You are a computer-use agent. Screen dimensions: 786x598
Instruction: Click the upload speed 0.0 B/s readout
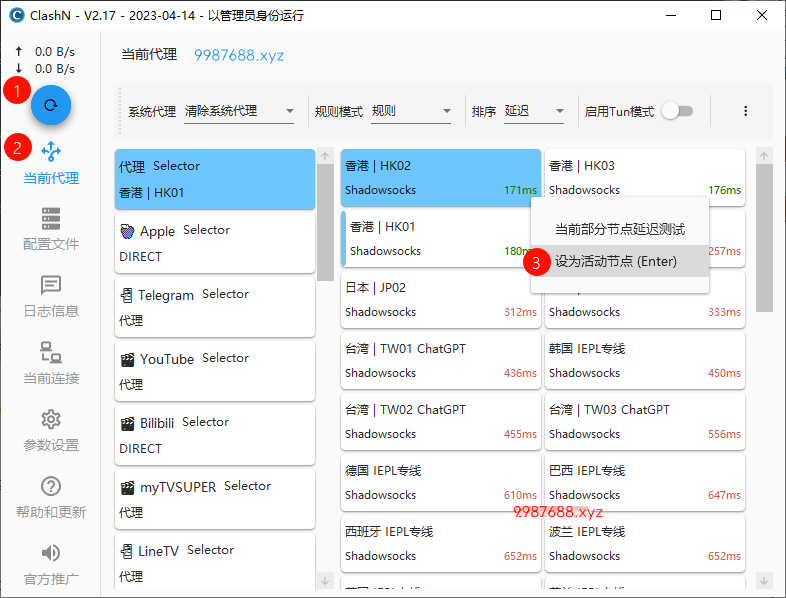pyautogui.click(x=55, y=52)
